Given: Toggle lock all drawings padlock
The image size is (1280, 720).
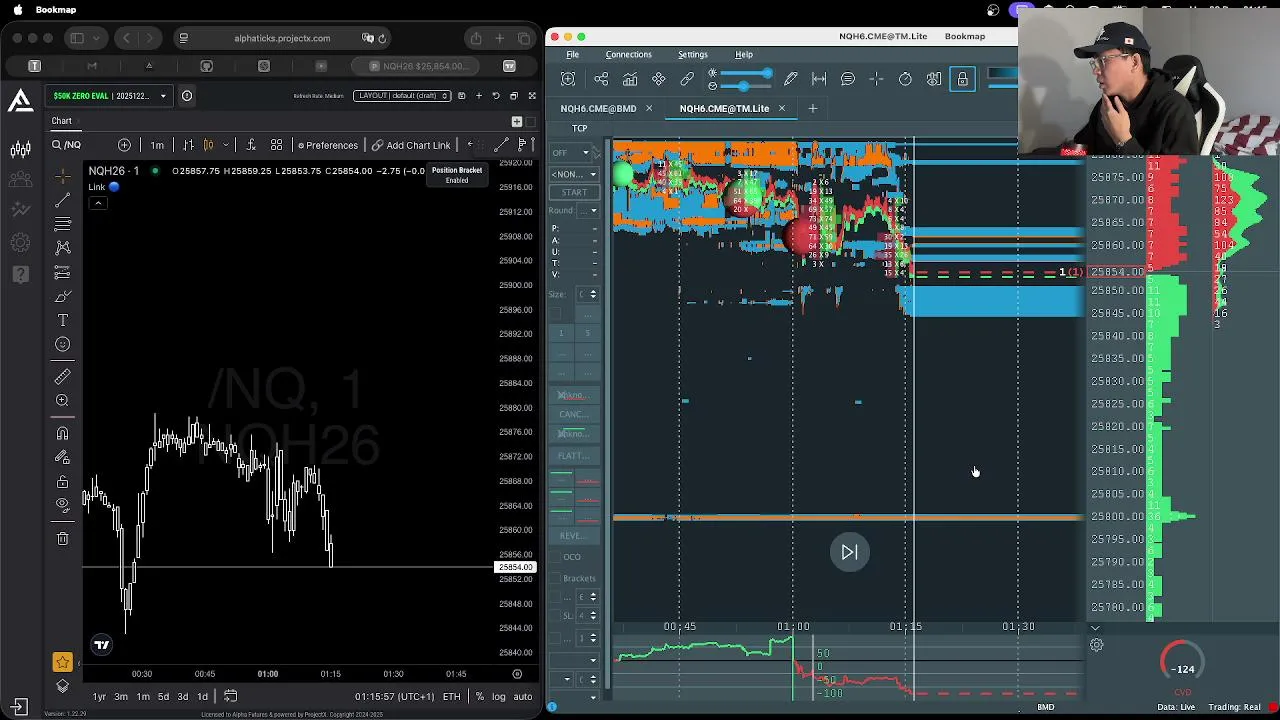Looking at the screenshot, I should pos(62,481).
